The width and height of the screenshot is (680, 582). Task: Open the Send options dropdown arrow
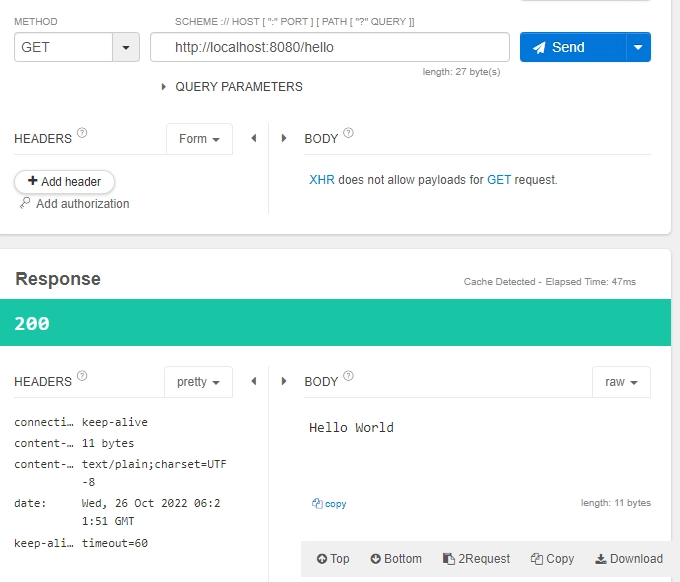tap(639, 47)
